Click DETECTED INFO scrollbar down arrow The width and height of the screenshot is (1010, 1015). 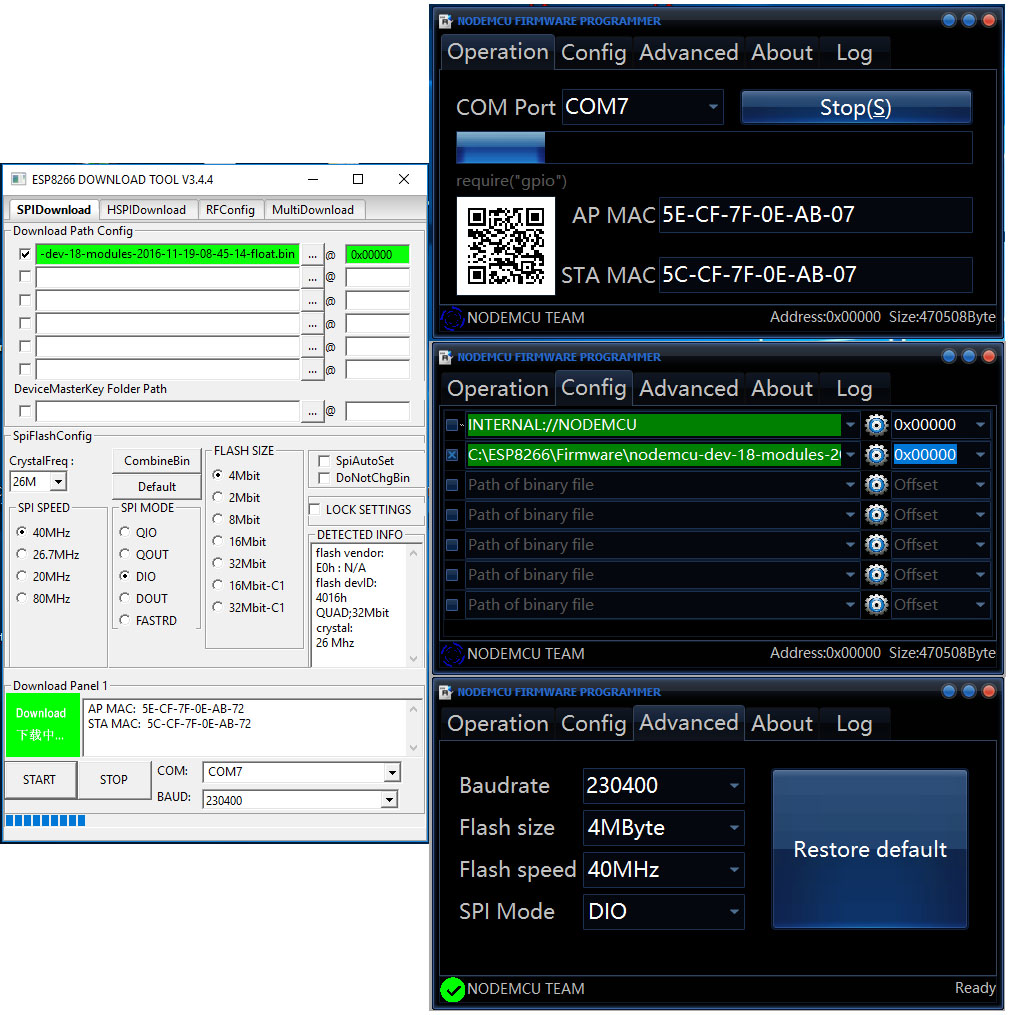coord(414,659)
